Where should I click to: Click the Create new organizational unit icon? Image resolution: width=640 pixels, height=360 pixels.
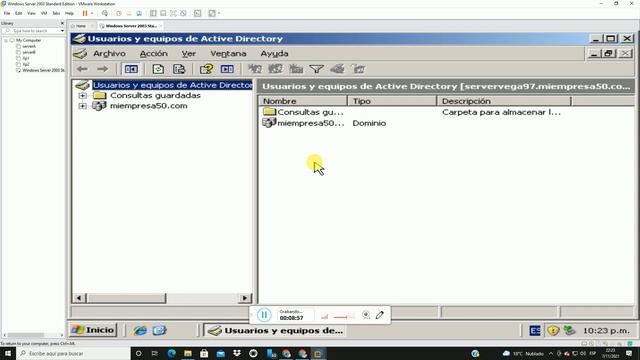click(296, 69)
